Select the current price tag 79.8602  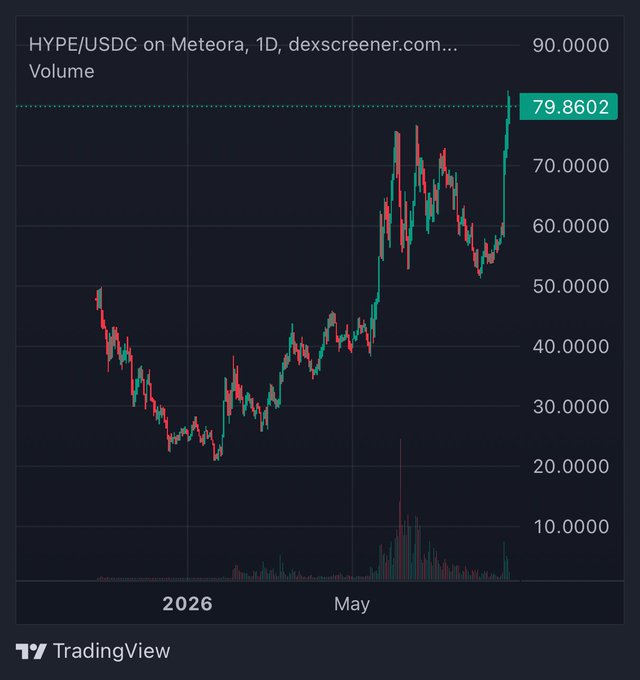pos(568,107)
